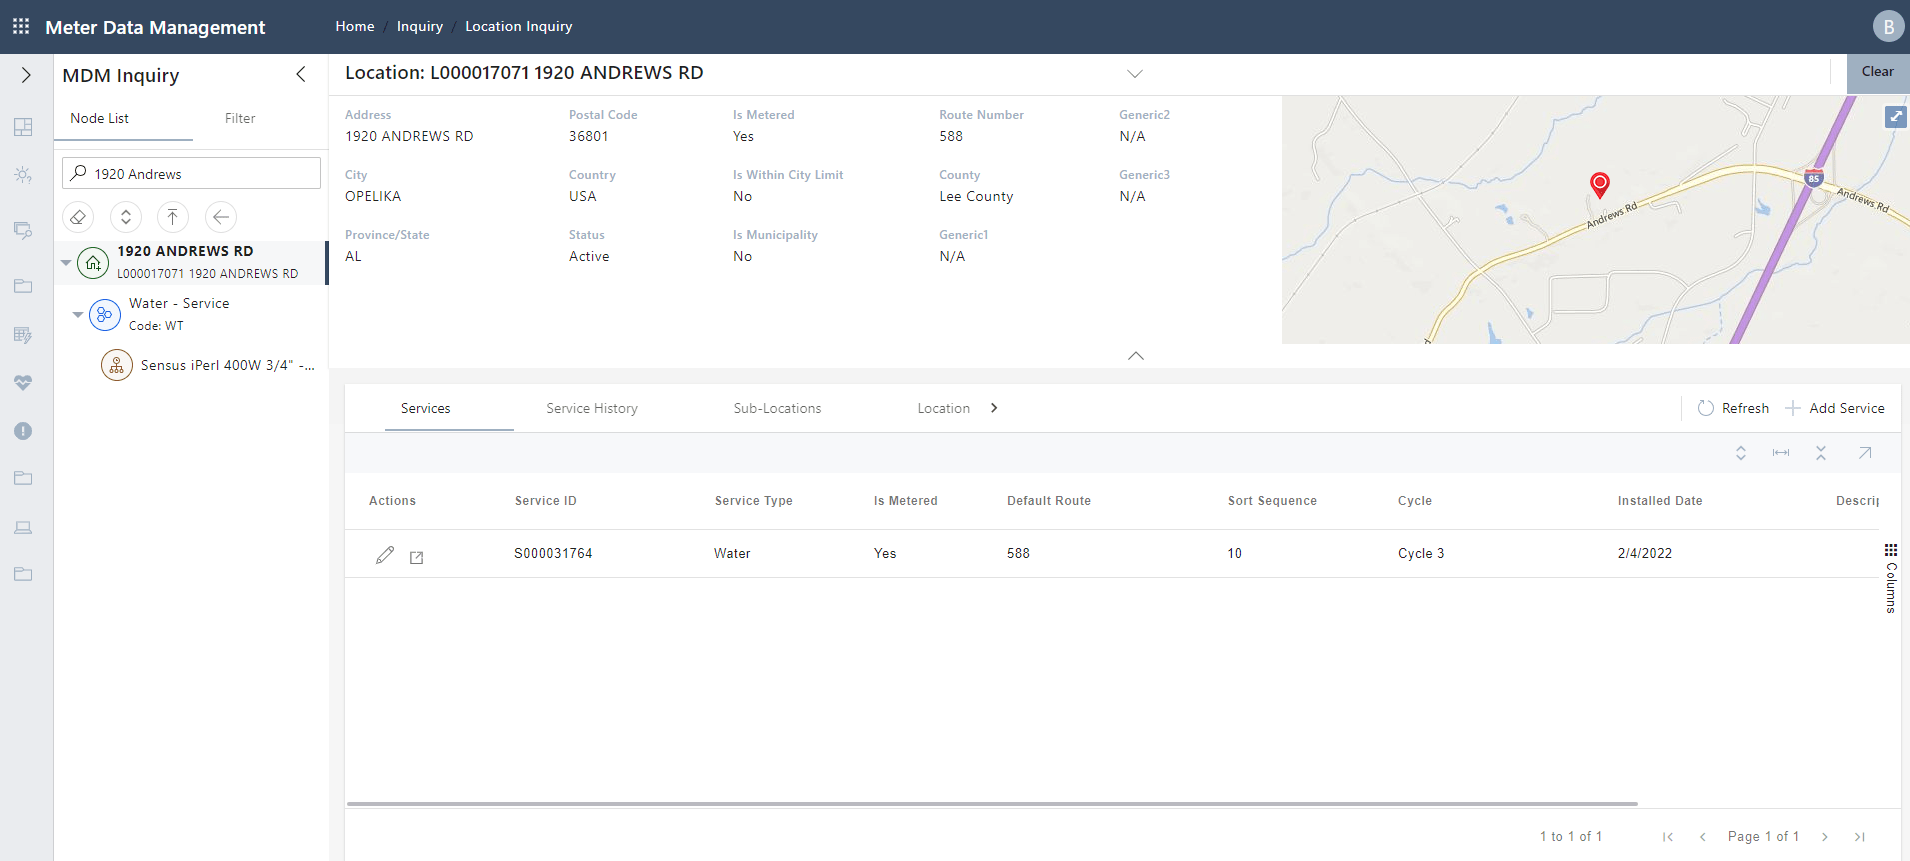Click the back arrow icon in node toolbar
The width and height of the screenshot is (1910, 861).
221,217
